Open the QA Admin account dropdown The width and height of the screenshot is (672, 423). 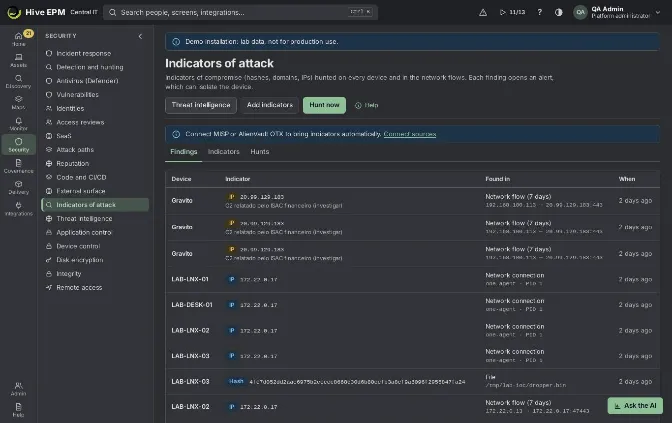tap(617, 12)
